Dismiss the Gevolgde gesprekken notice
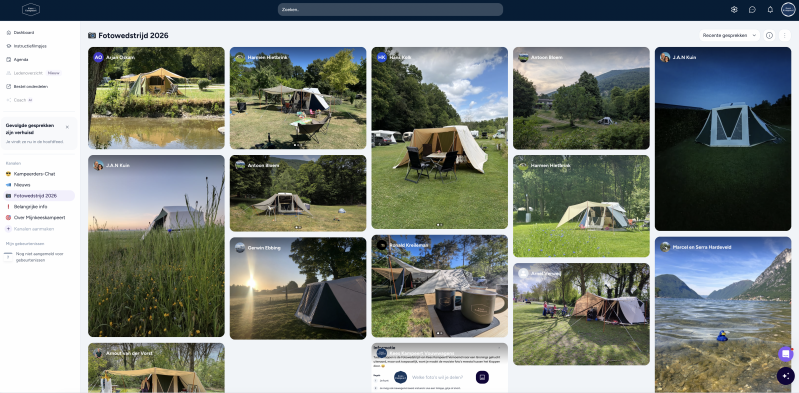The height and width of the screenshot is (393, 799). coord(67,127)
